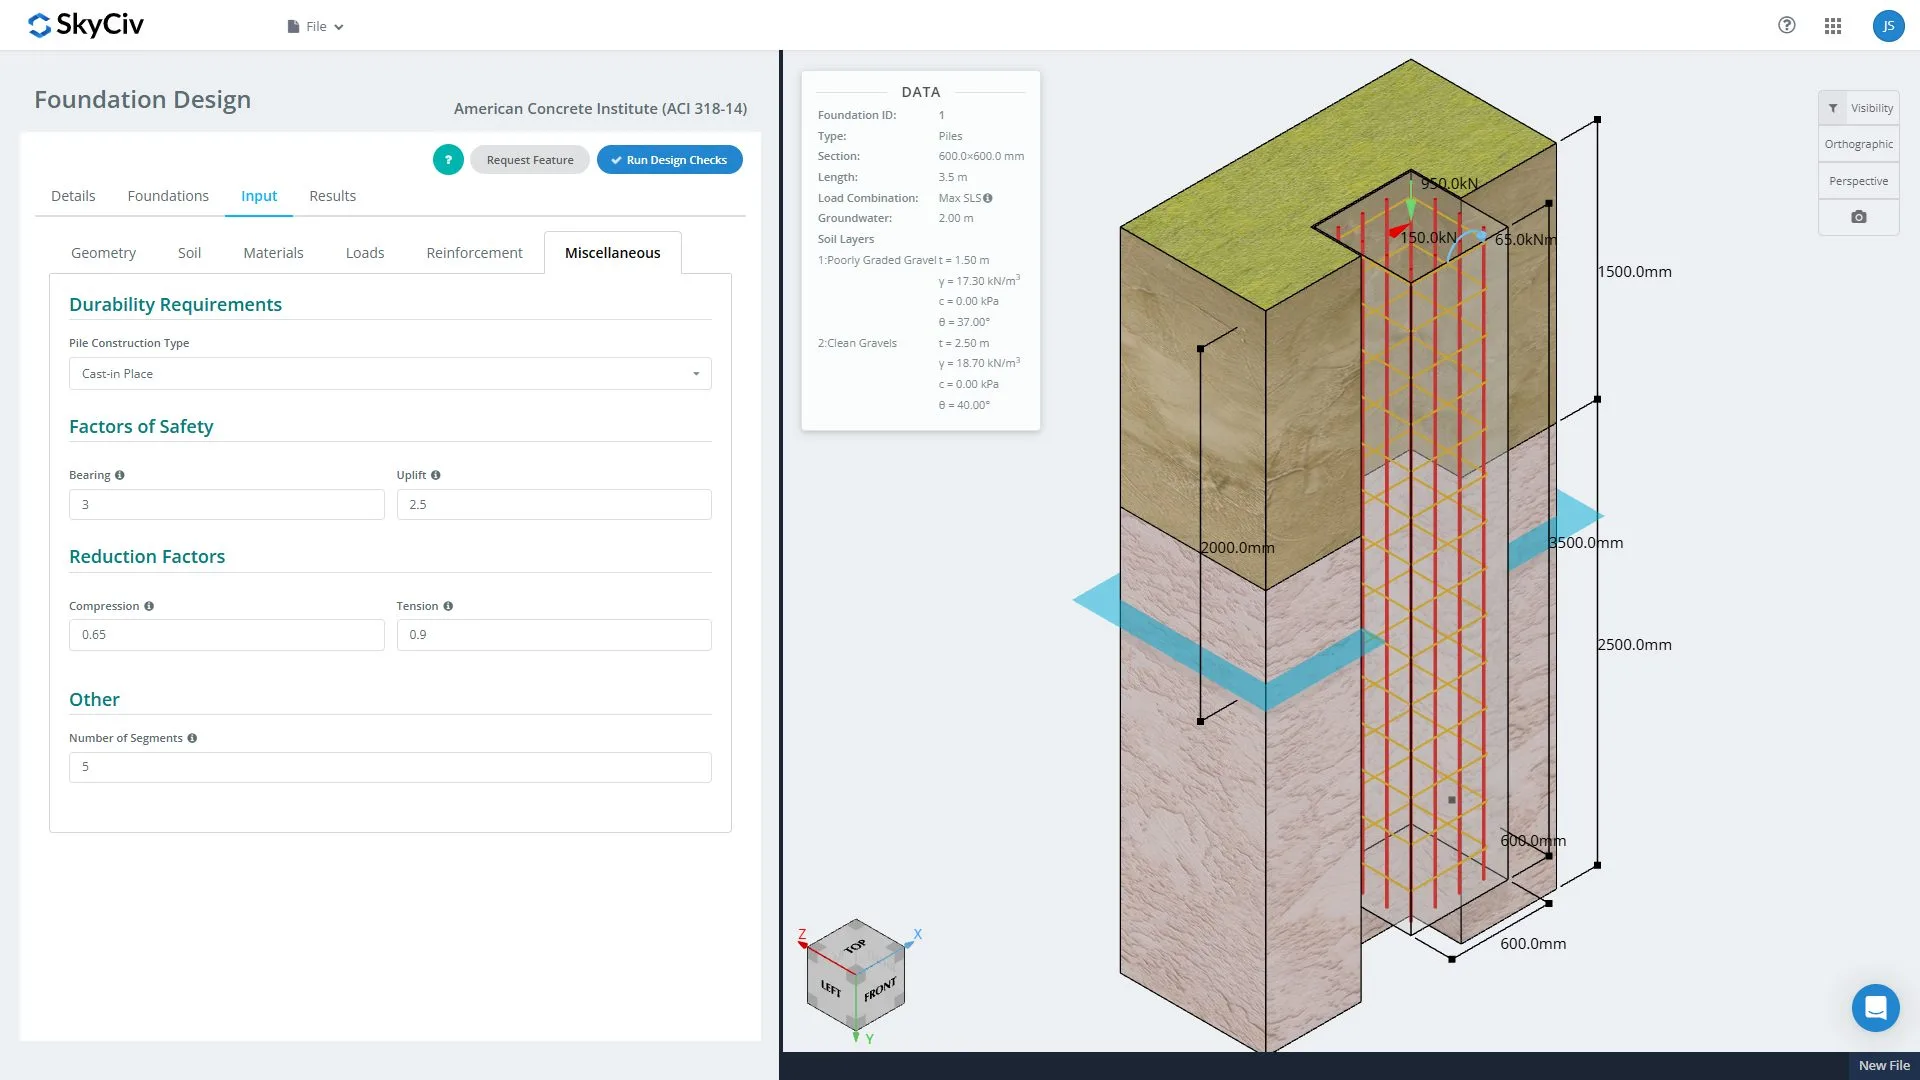
Task: Click the Compression reduction factor field
Action: [x=226, y=635]
